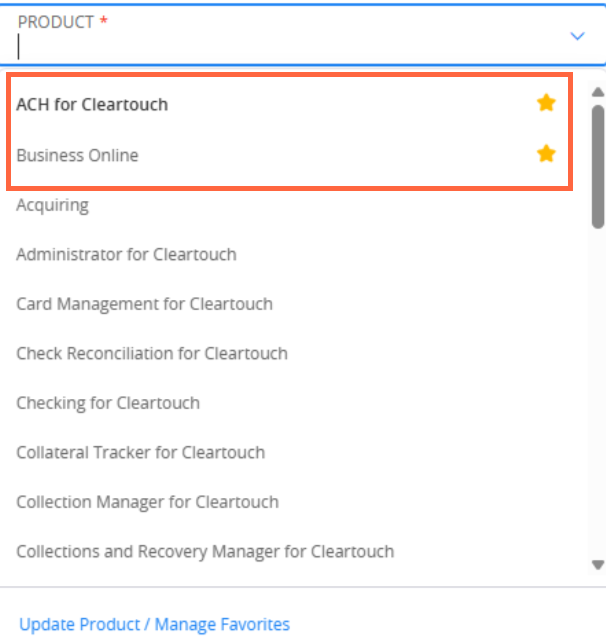Toggle the Business Online favorite star

546,154
